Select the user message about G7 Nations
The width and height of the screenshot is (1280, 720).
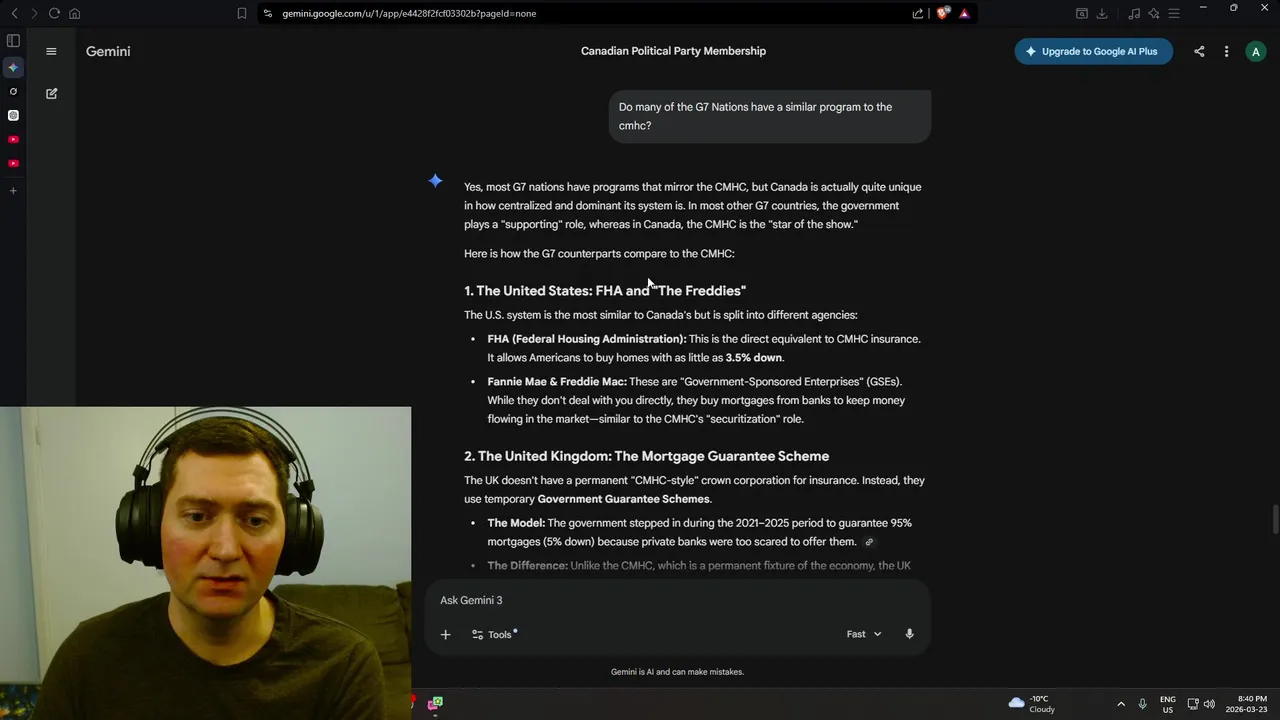(x=770, y=116)
